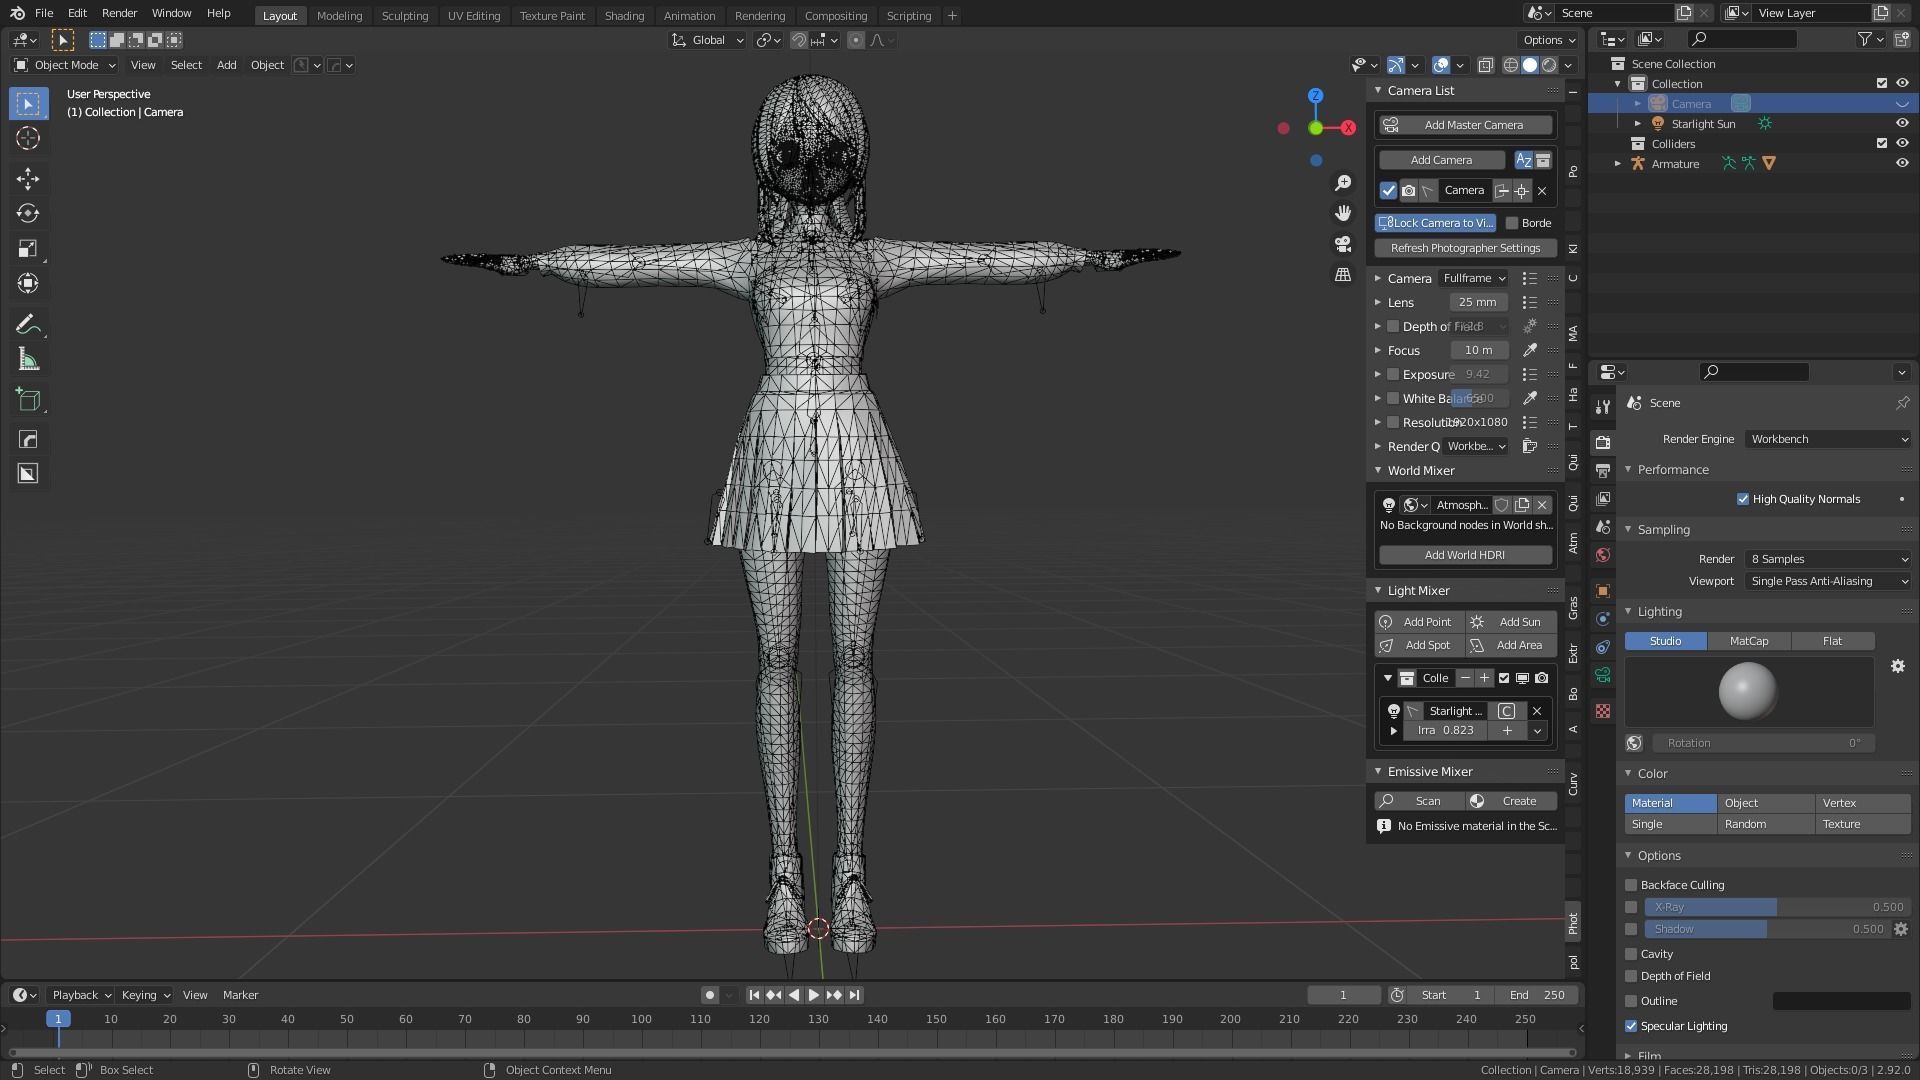Image resolution: width=1920 pixels, height=1080 pixels.
Task: Open the Viewport anti-aliasing dropdown
Action: pyautogui.click(x=1828, y=581)
